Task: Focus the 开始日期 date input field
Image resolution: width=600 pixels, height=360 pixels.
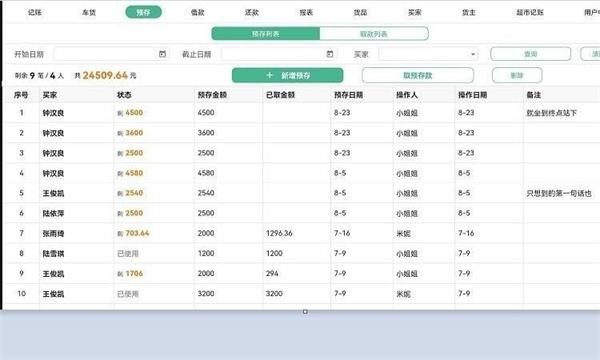Action: 111,54
